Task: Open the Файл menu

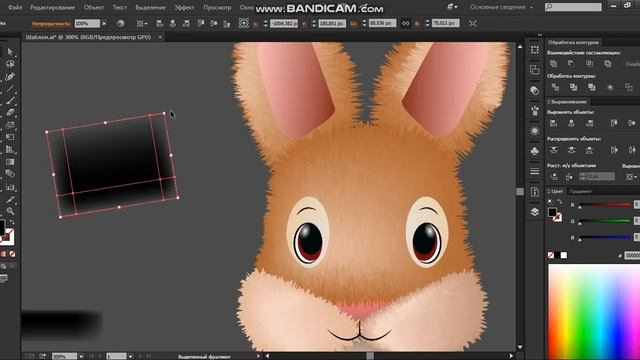Action: [15, 7]
